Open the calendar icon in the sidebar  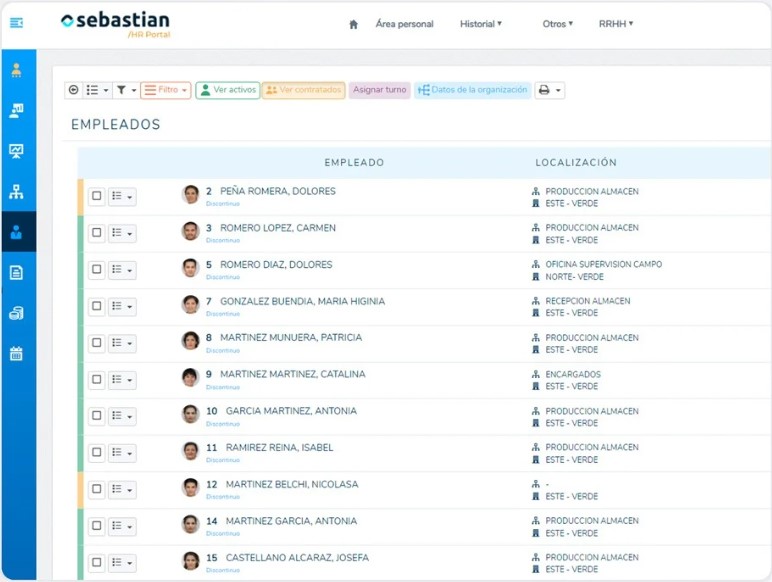coord(16,353)
